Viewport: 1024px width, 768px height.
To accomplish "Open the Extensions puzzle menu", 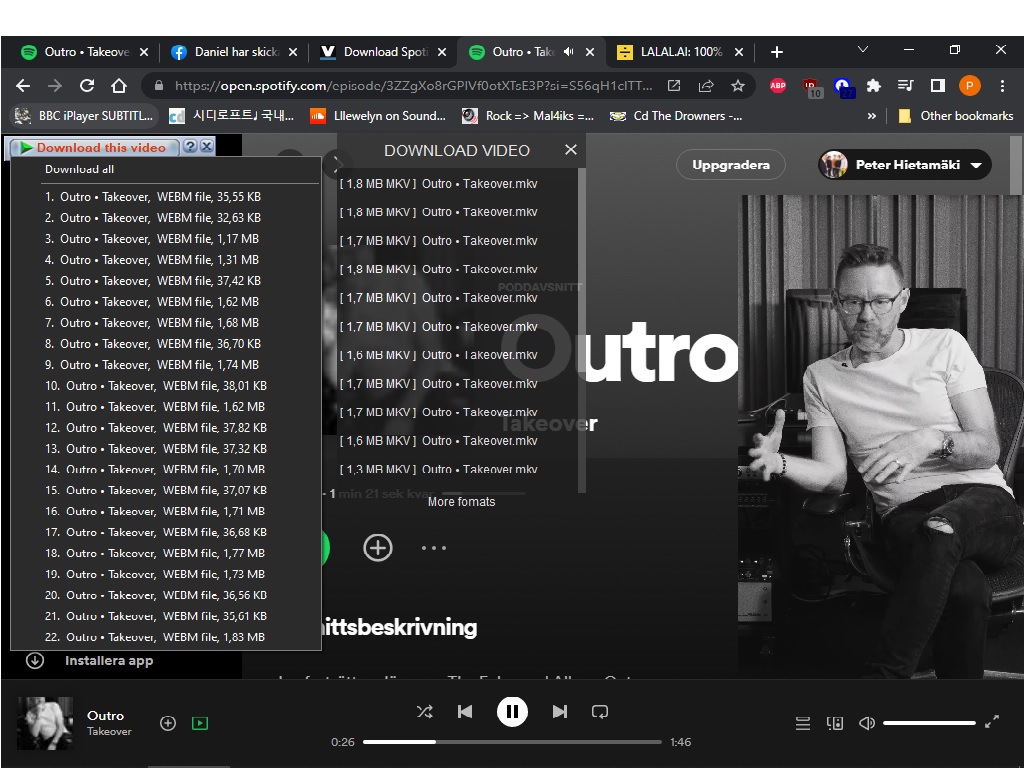I will pos(873,86).
